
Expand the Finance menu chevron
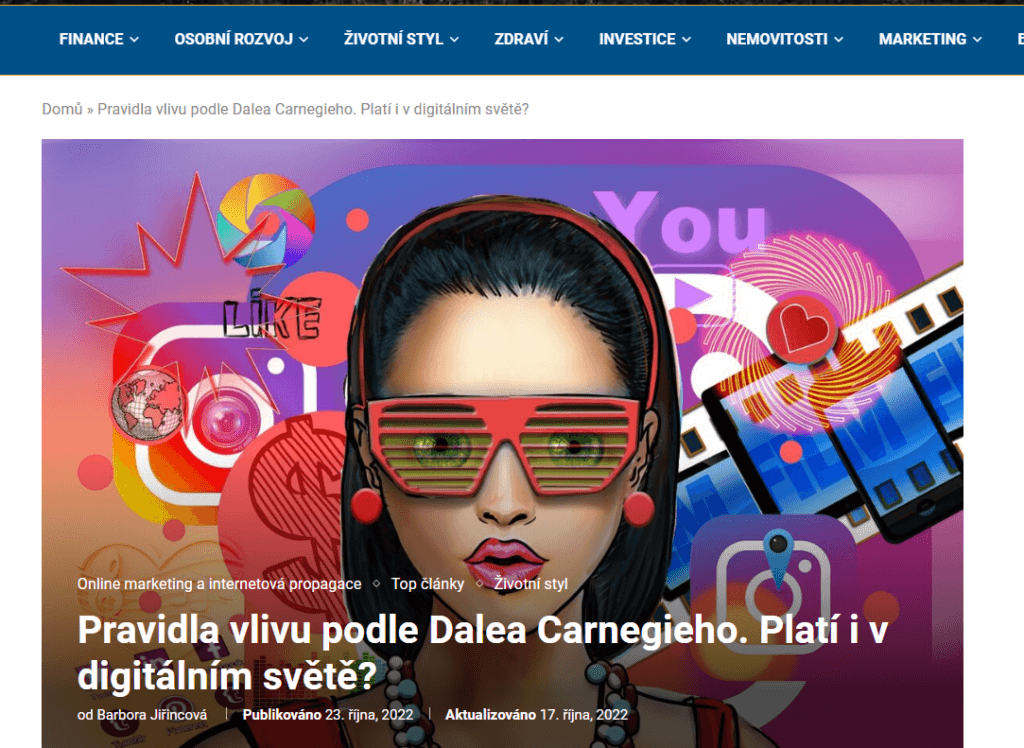[134, 40]
